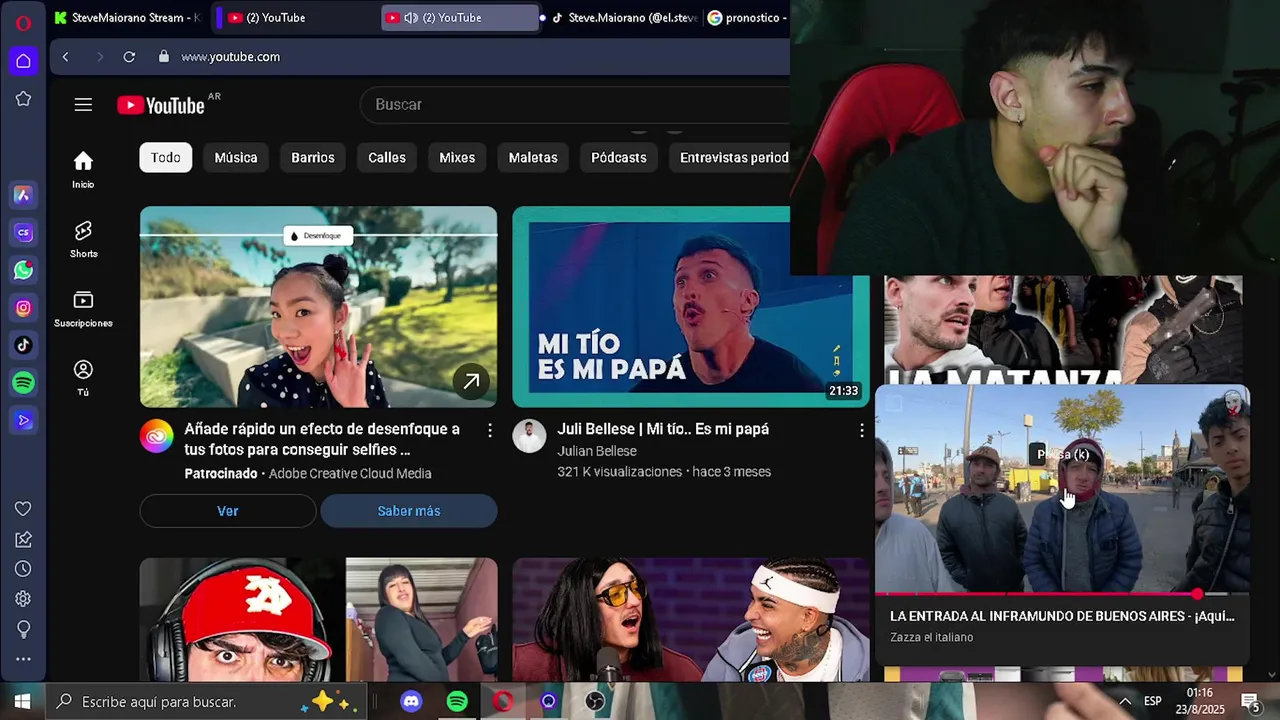The height and width of the screenshot is (720, 1280).
Task: Open the Windows notification center icon
Action: pyautogui.click(x=1250, y=702)
